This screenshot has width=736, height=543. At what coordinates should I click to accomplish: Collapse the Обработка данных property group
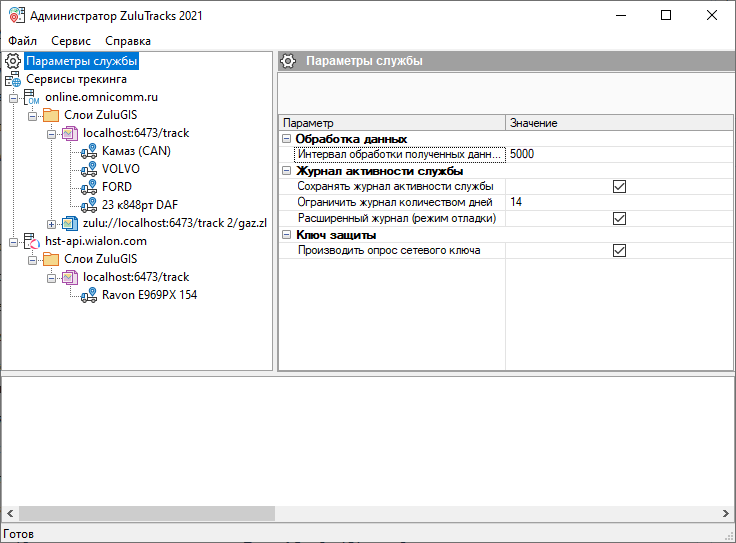pos(287,139)
